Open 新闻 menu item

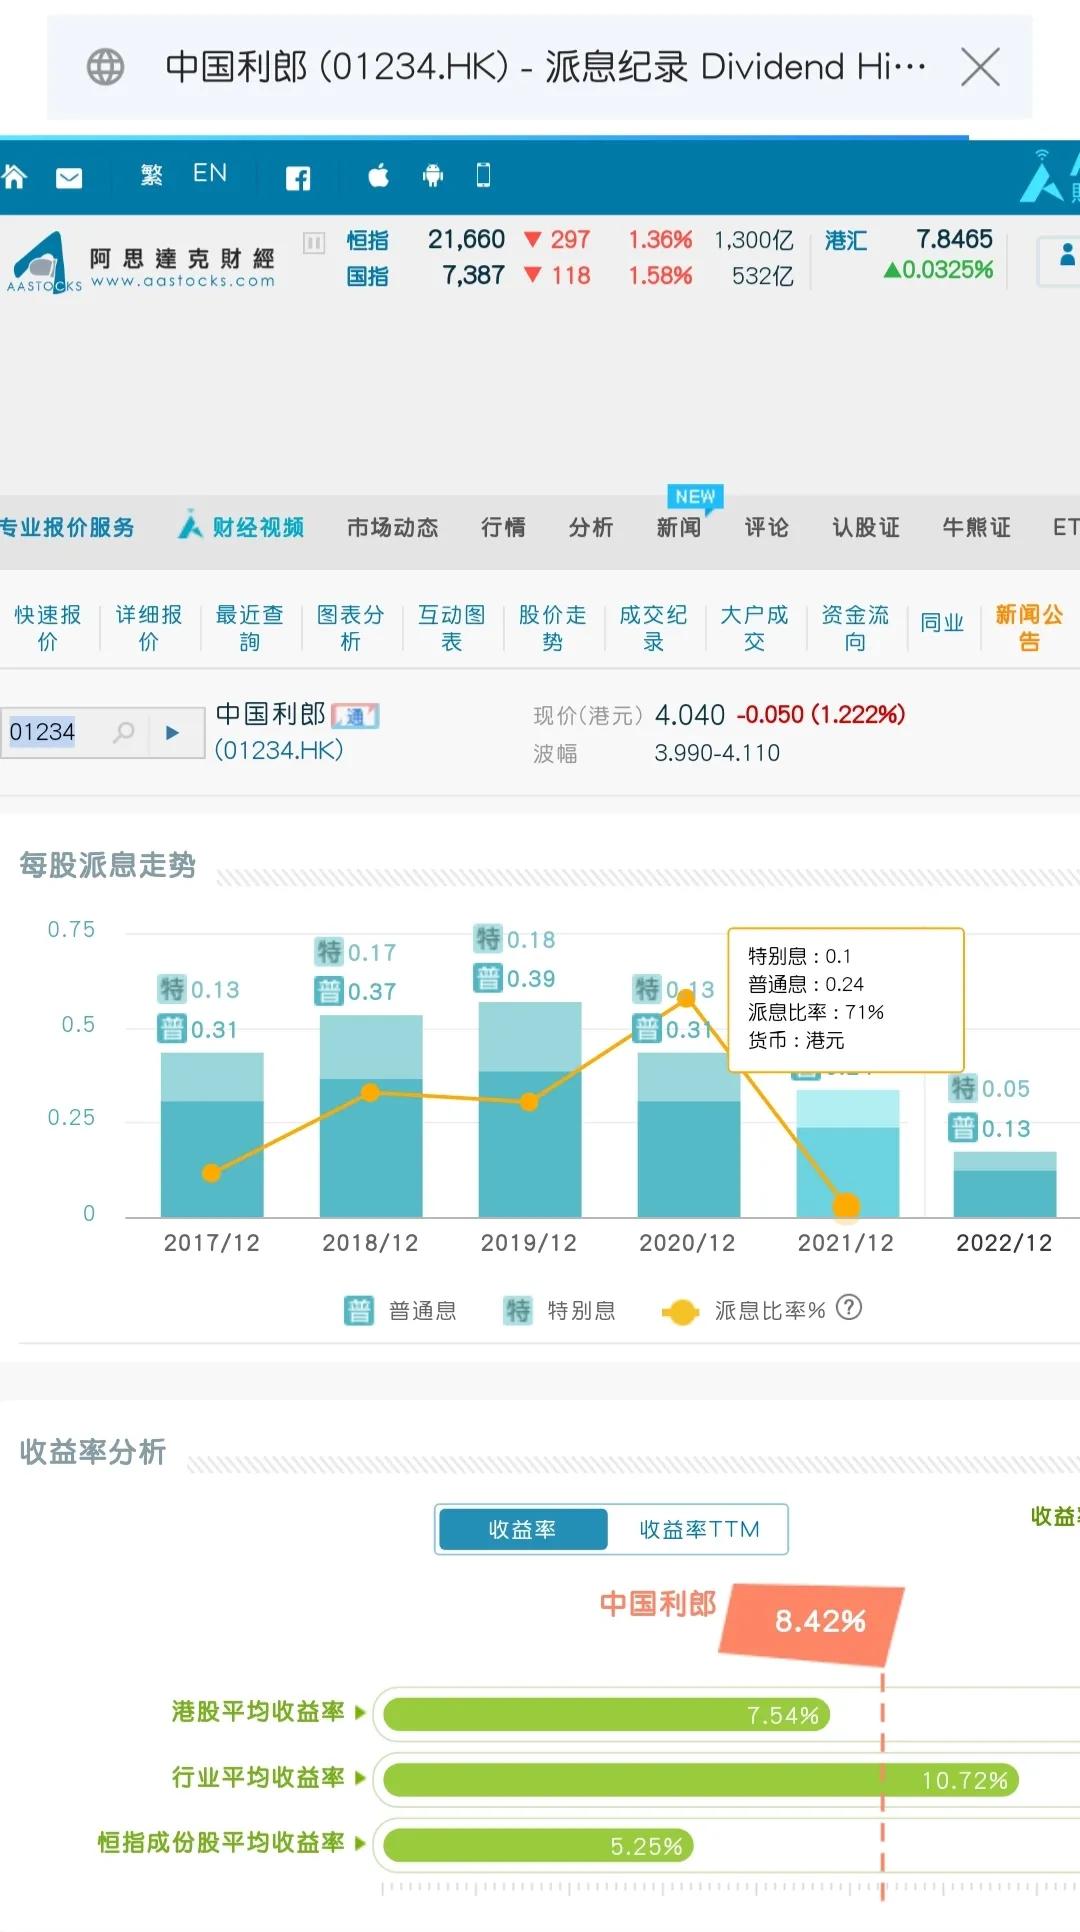coord(679,528)
